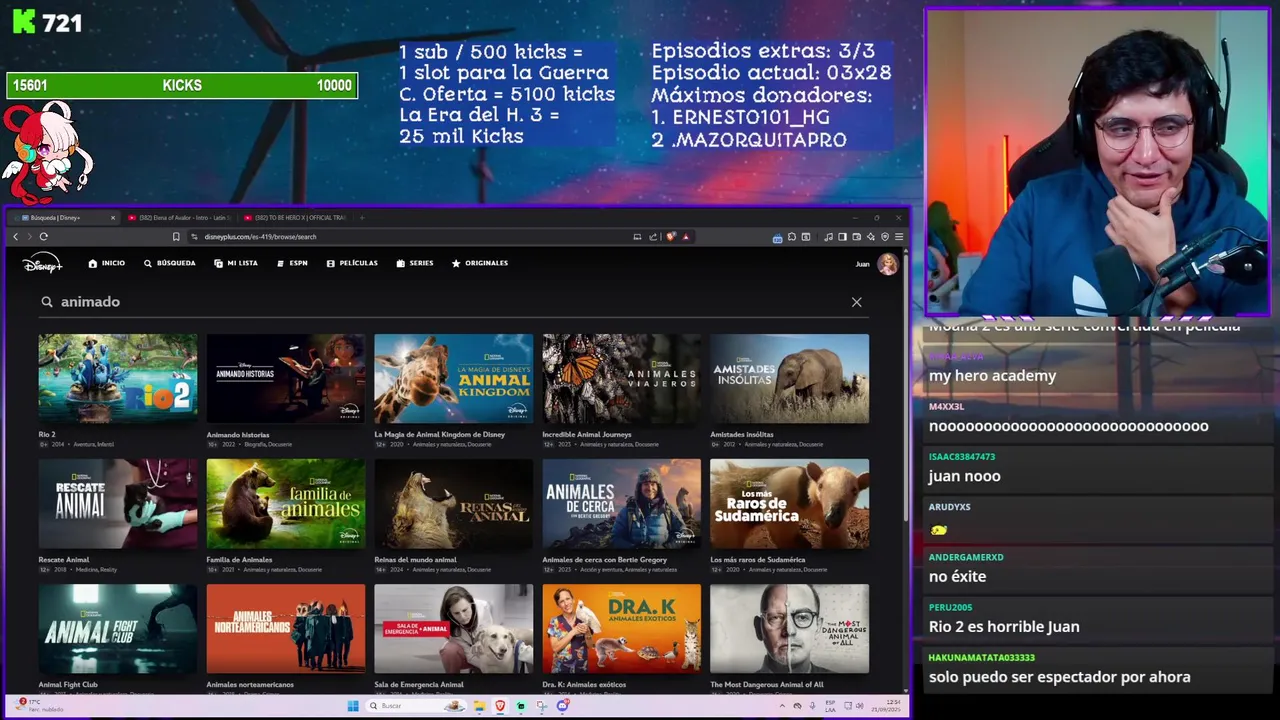Open a new browser tab

362,218
